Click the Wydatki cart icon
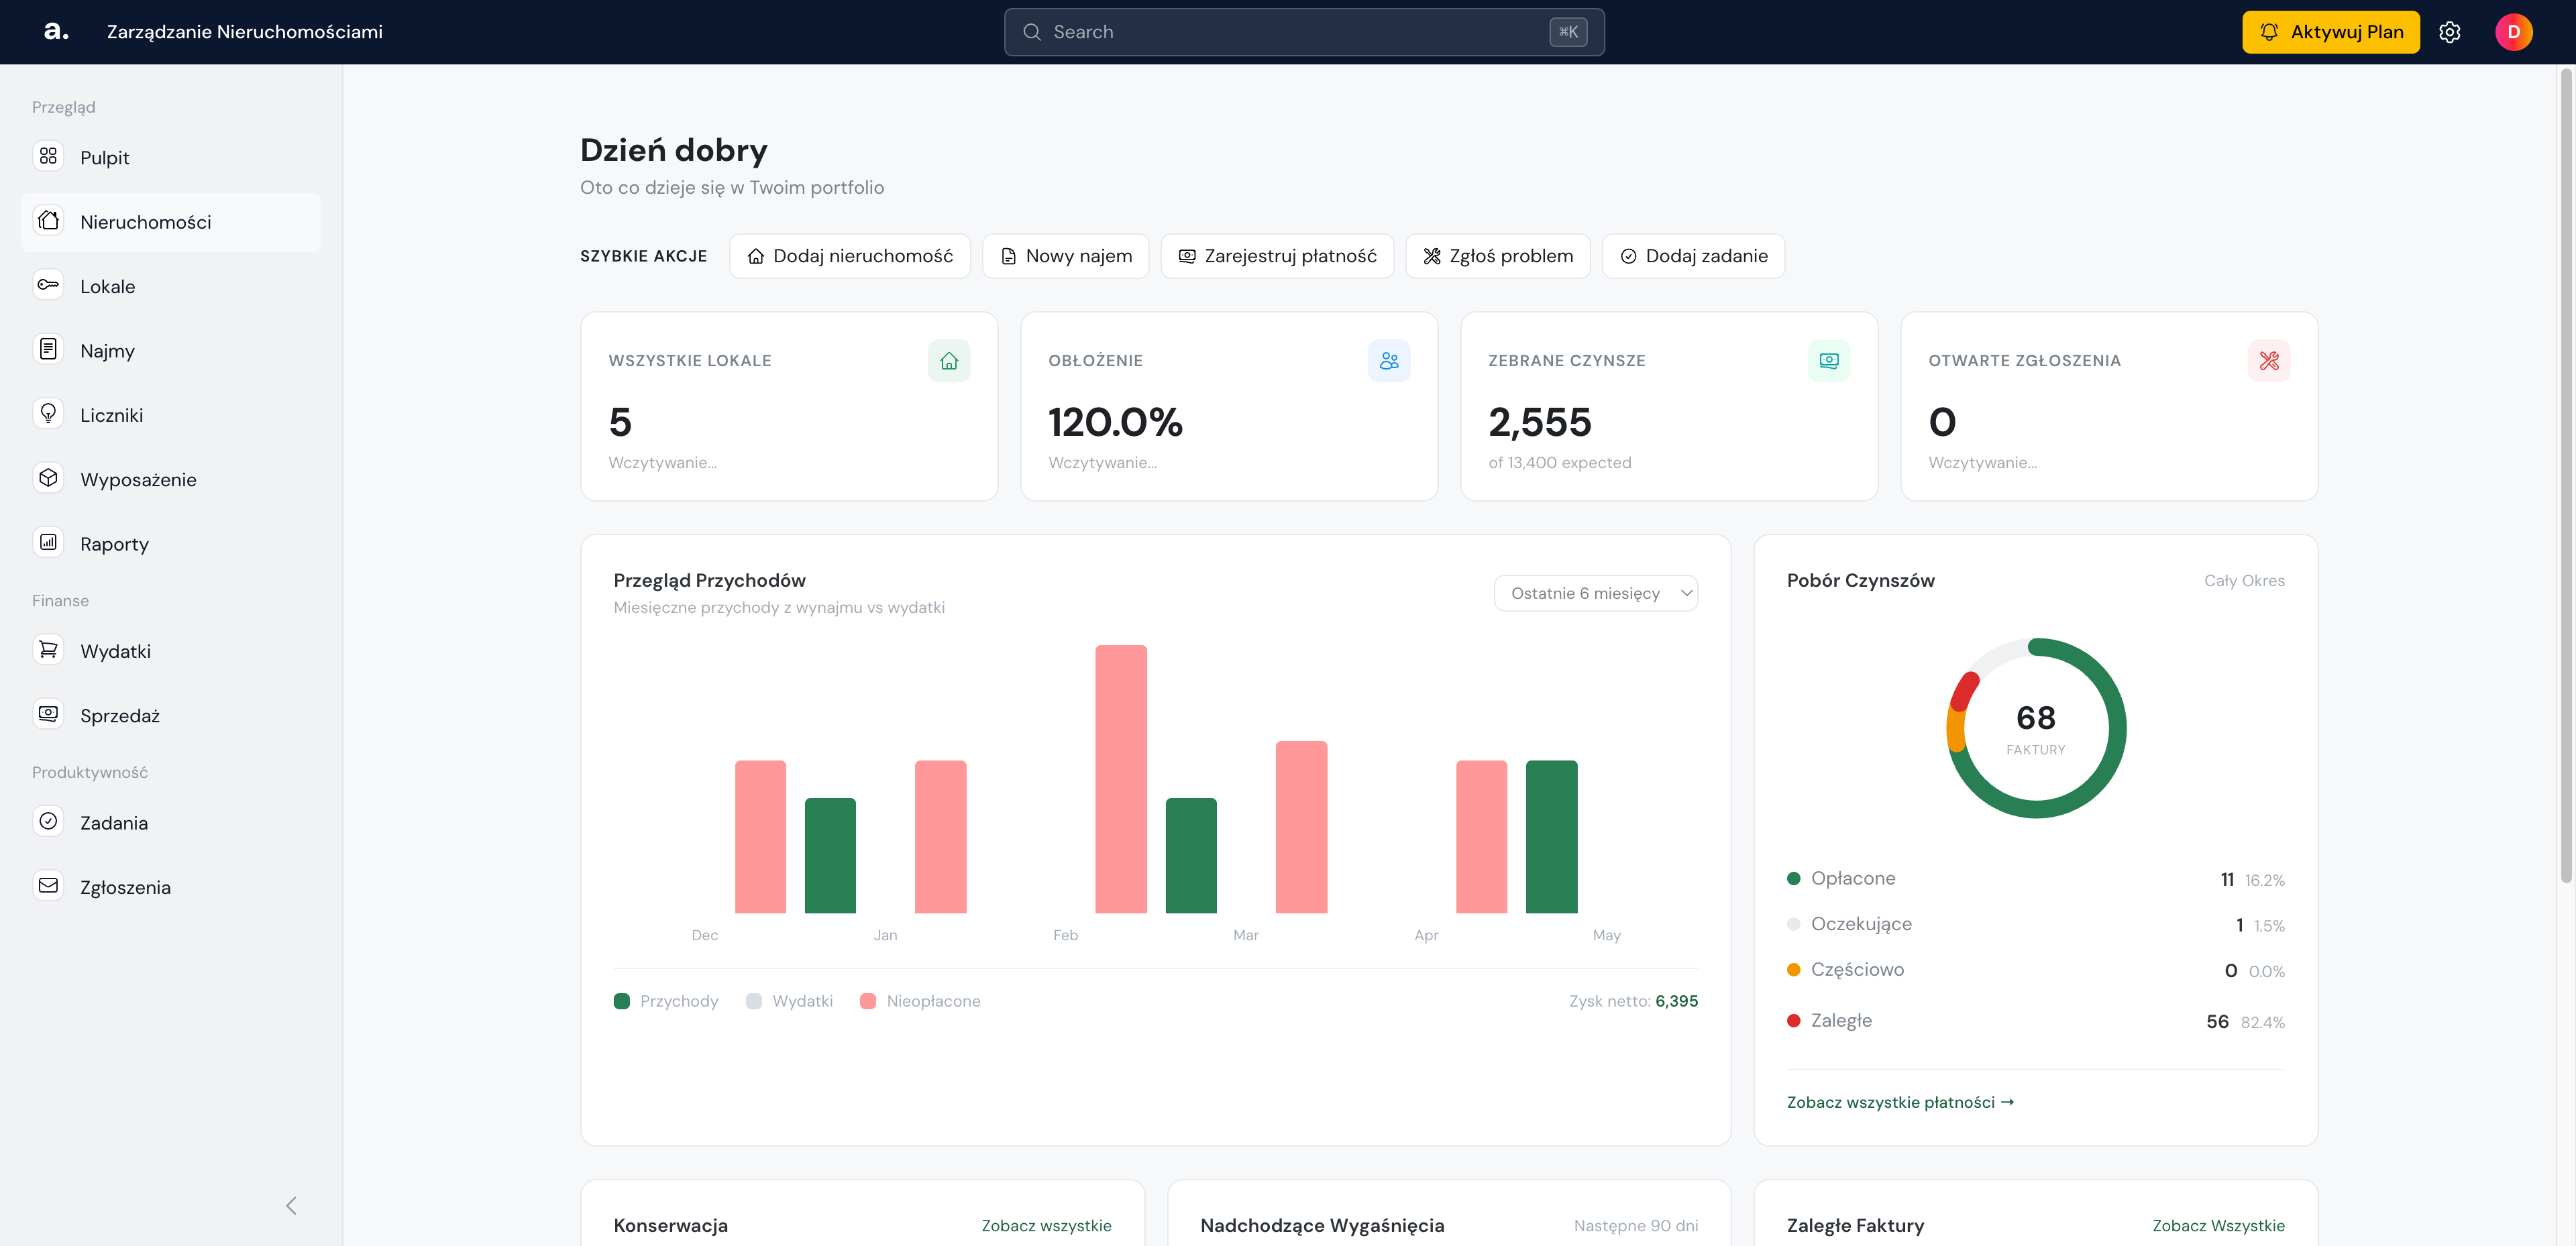2576x1246 pixels. 48,650
